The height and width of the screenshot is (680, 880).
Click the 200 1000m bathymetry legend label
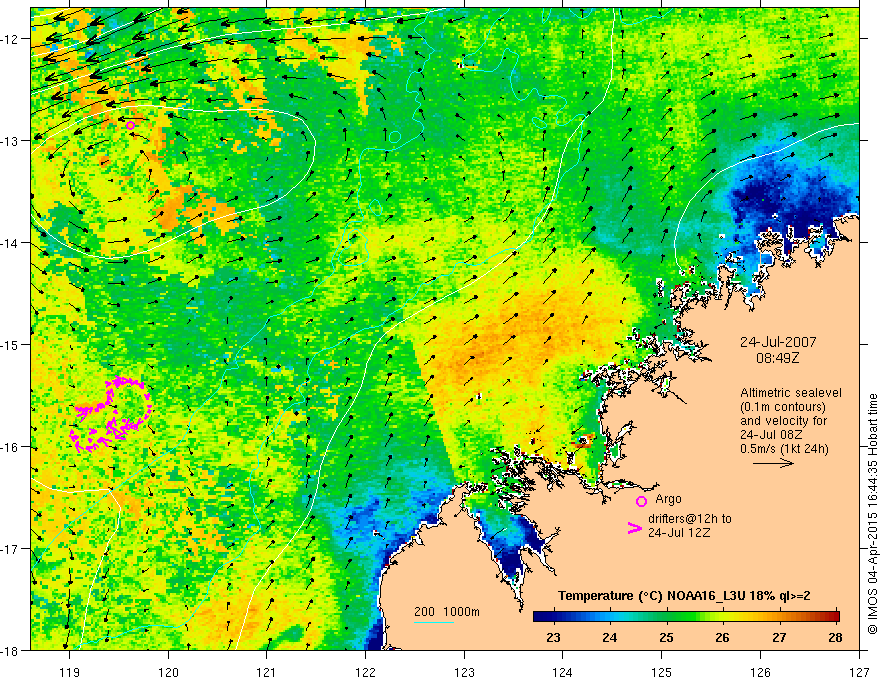coord(447,612)
